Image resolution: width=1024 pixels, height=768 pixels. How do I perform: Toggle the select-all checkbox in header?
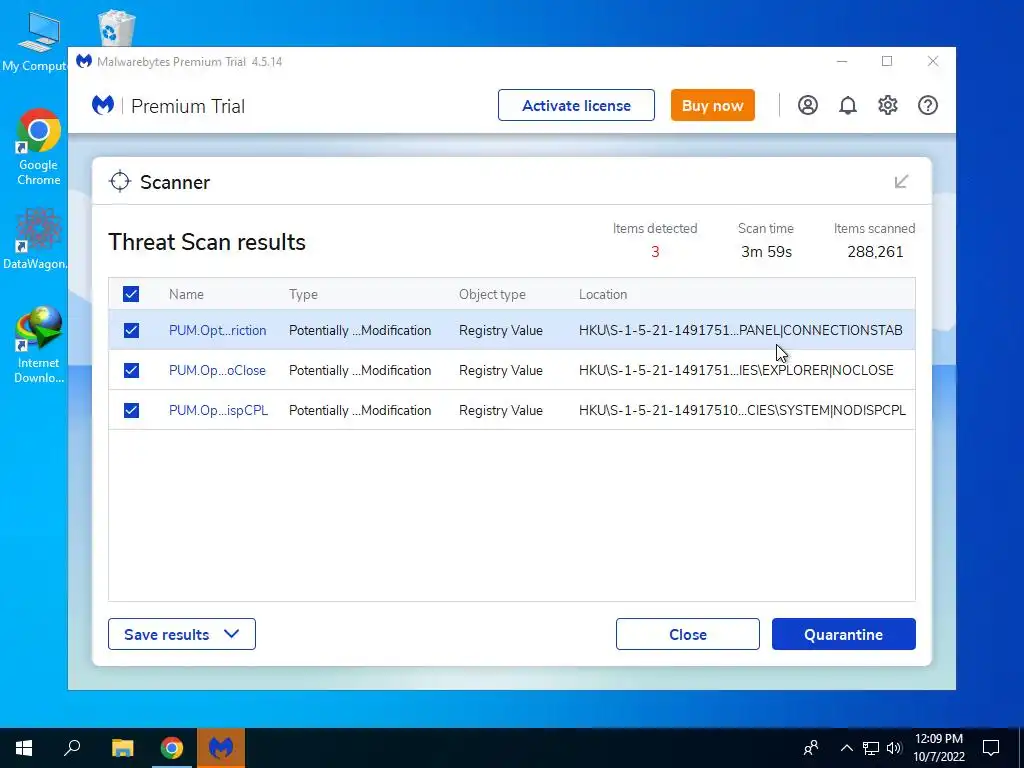point(131,294)
